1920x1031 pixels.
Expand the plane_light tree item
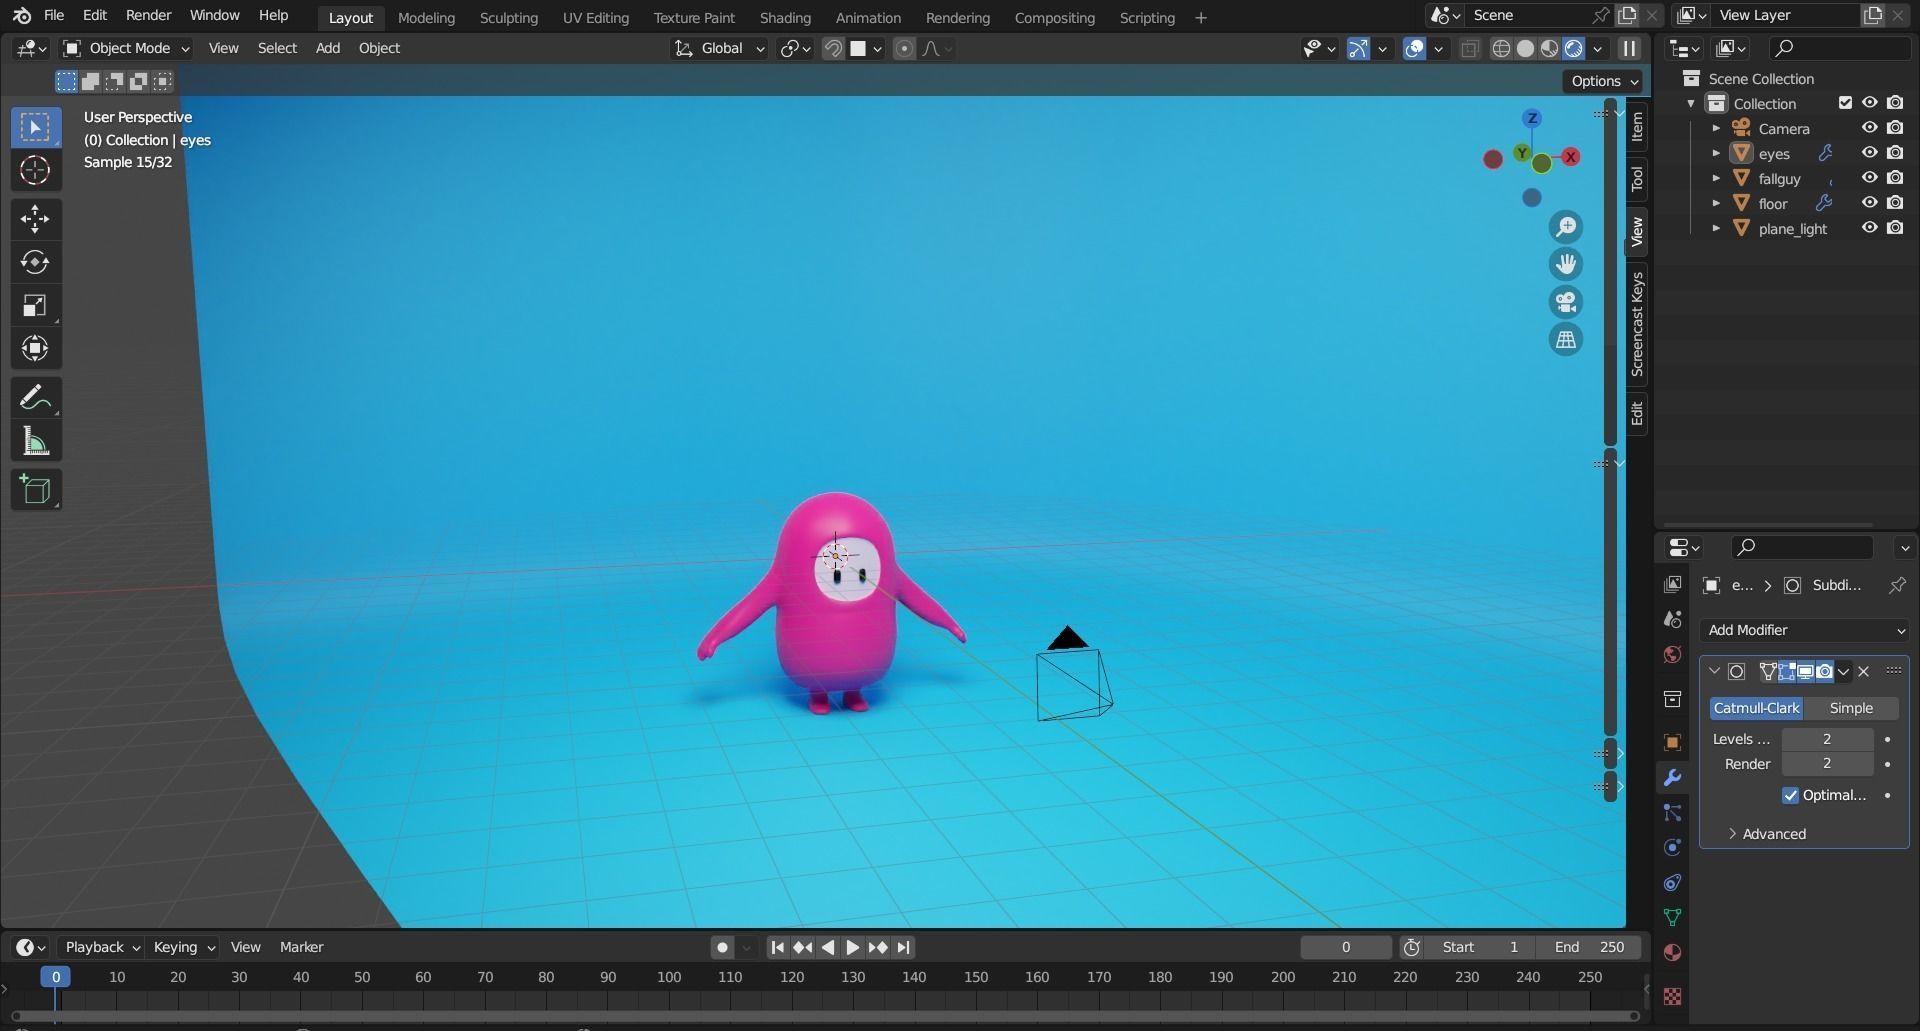[x=1716, y=228]
